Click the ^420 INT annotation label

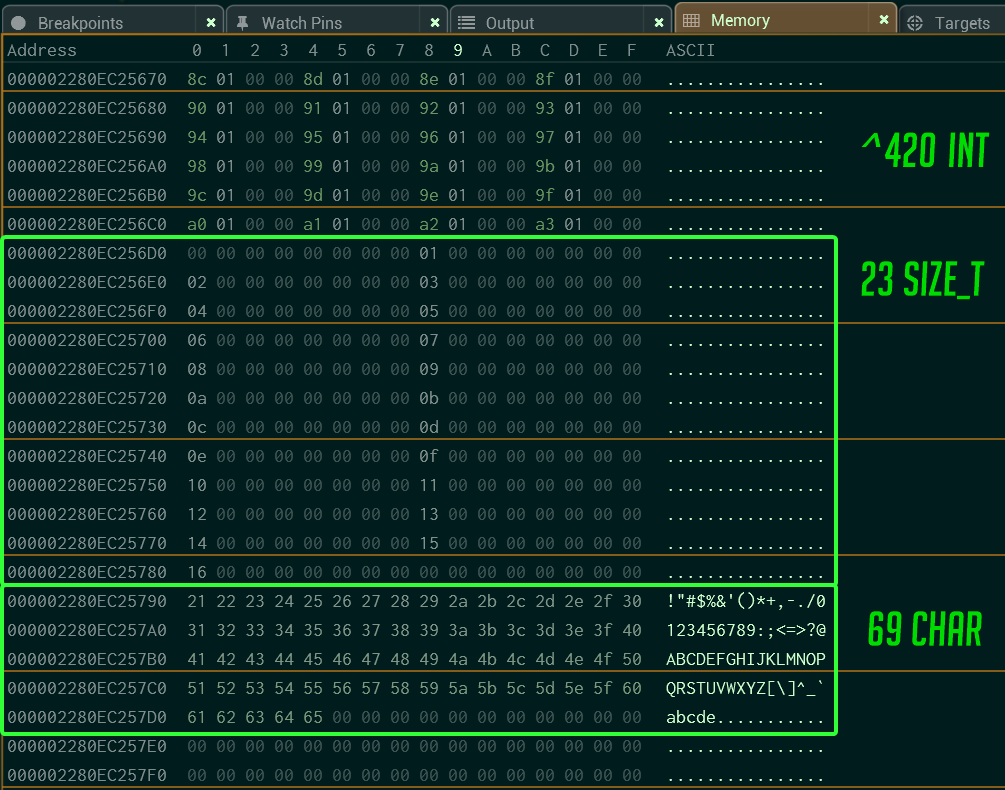[924, 151]
